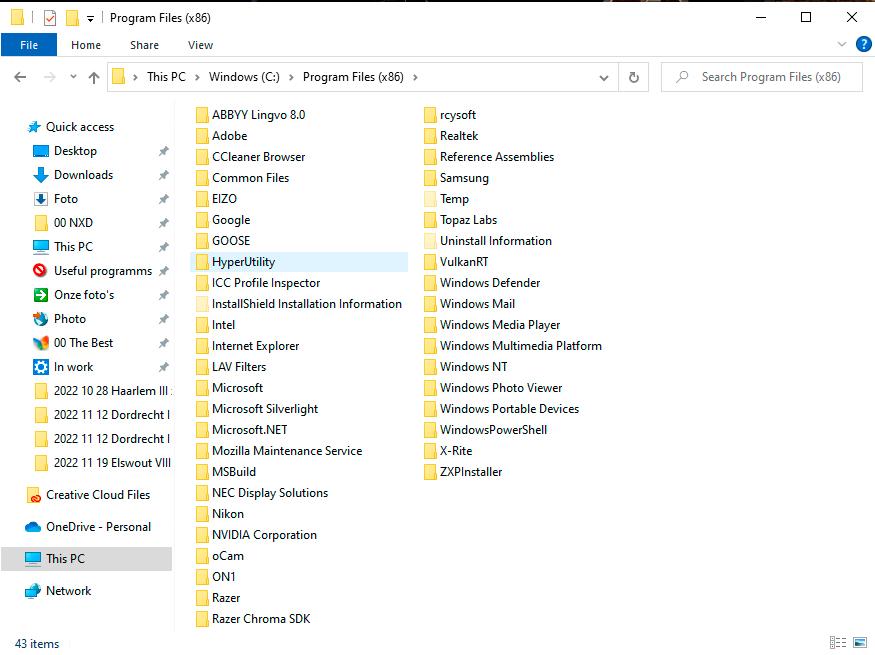Refresh the Program Files (x86) folder view

(x=633, y=78)
